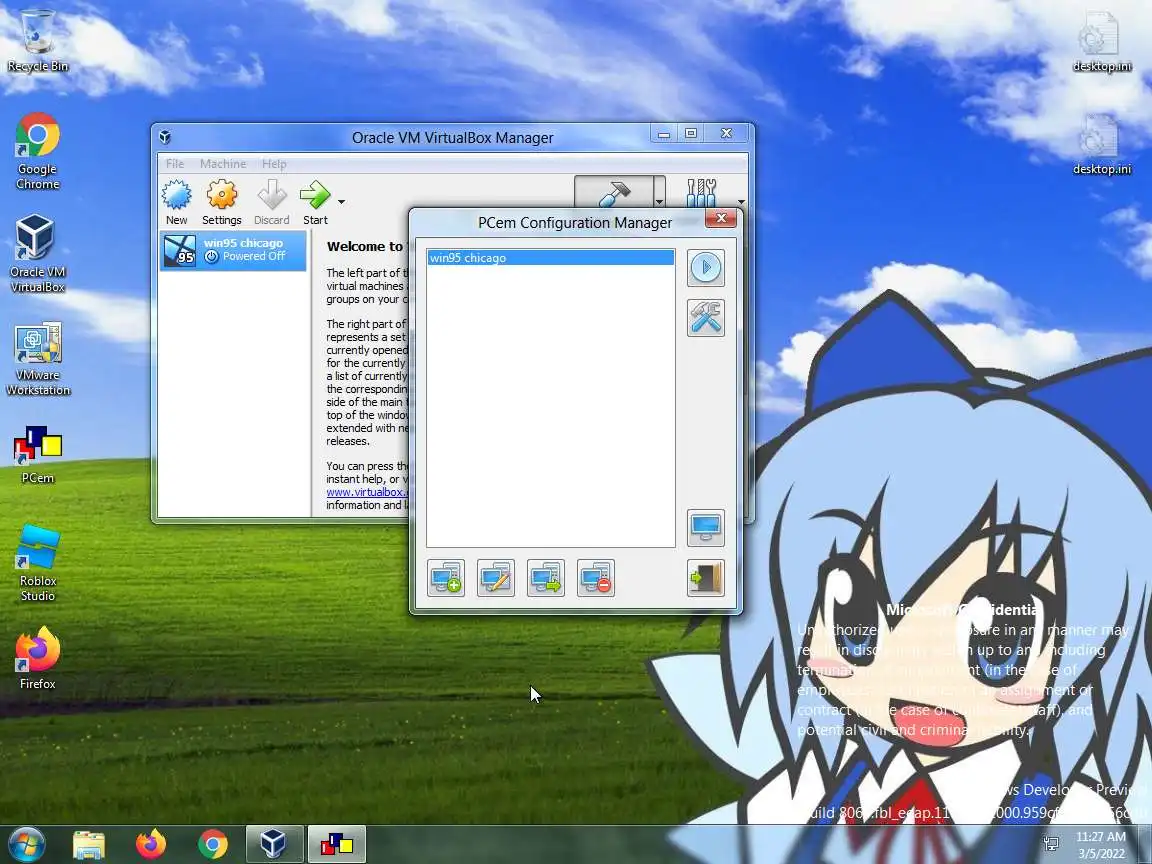Select PCem desktop shortcut
1152x864 pixels.
click(37, 455)
